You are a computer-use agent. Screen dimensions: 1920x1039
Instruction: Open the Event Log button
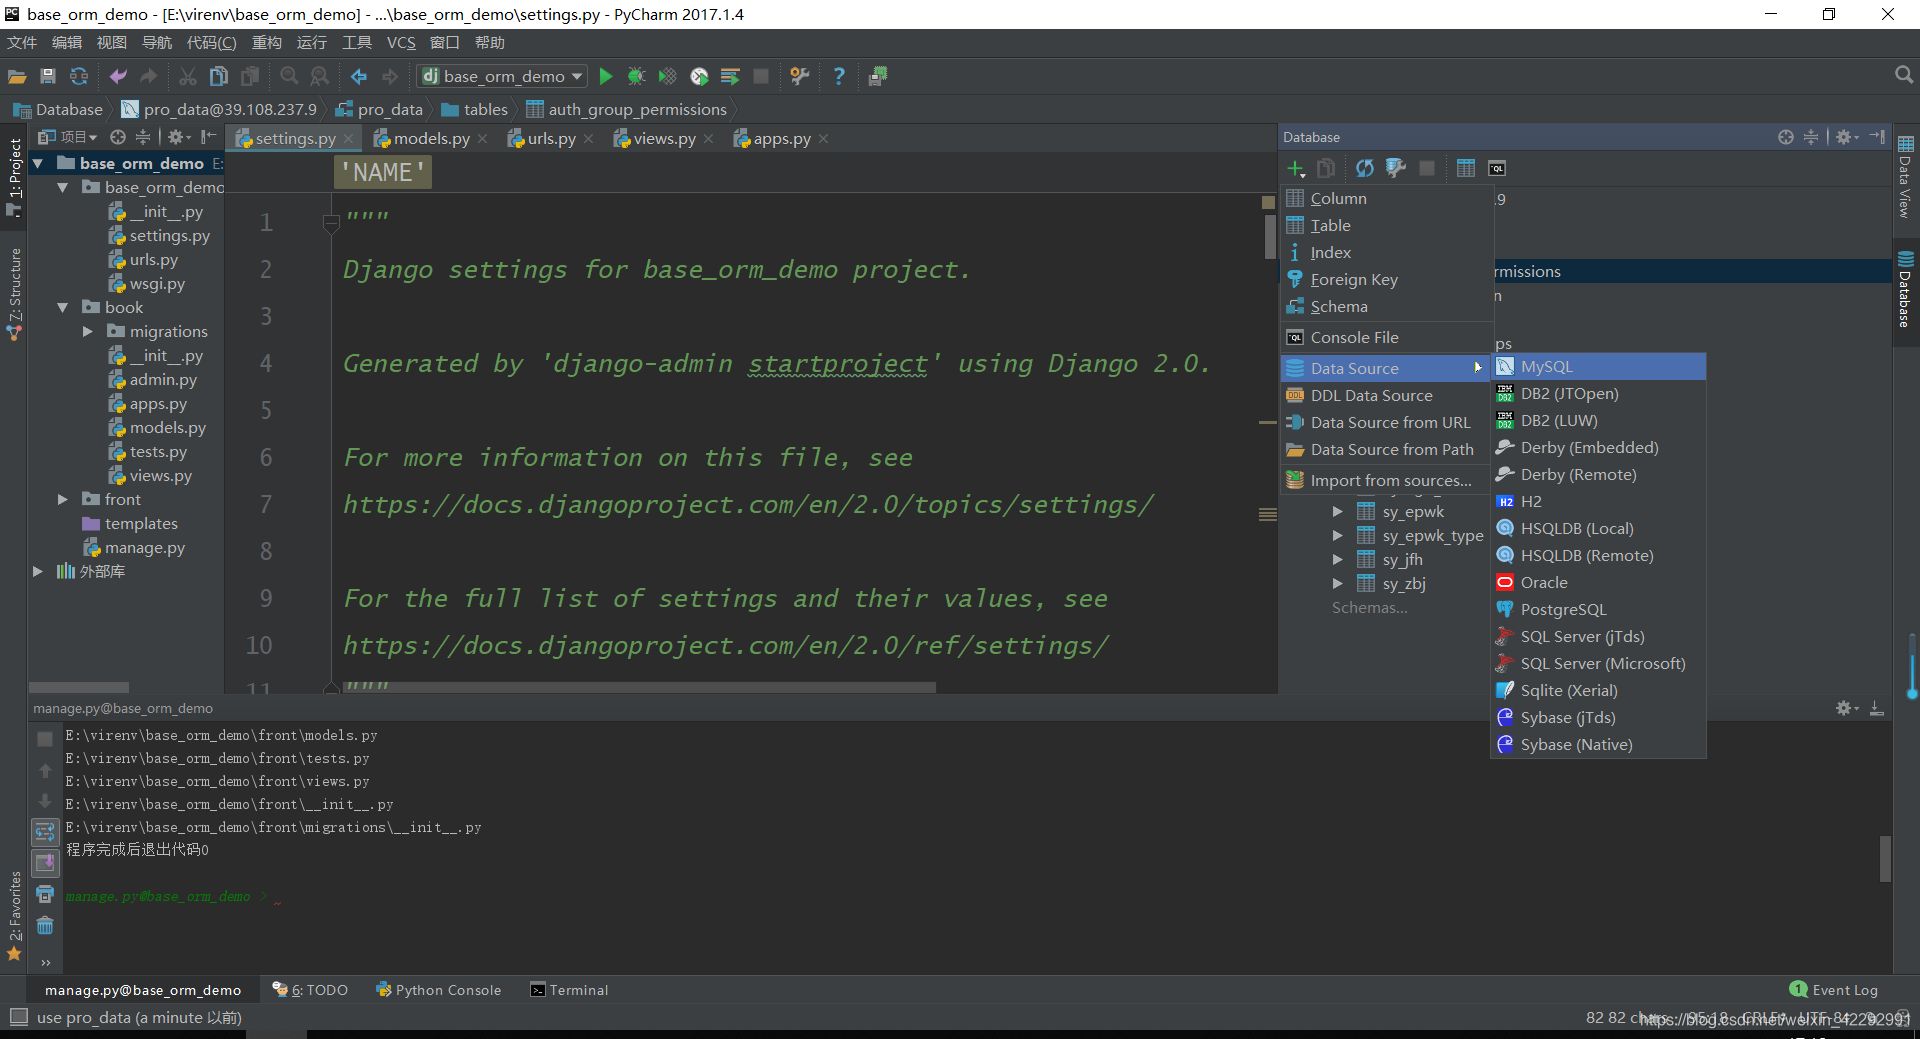pos(1834,990)
